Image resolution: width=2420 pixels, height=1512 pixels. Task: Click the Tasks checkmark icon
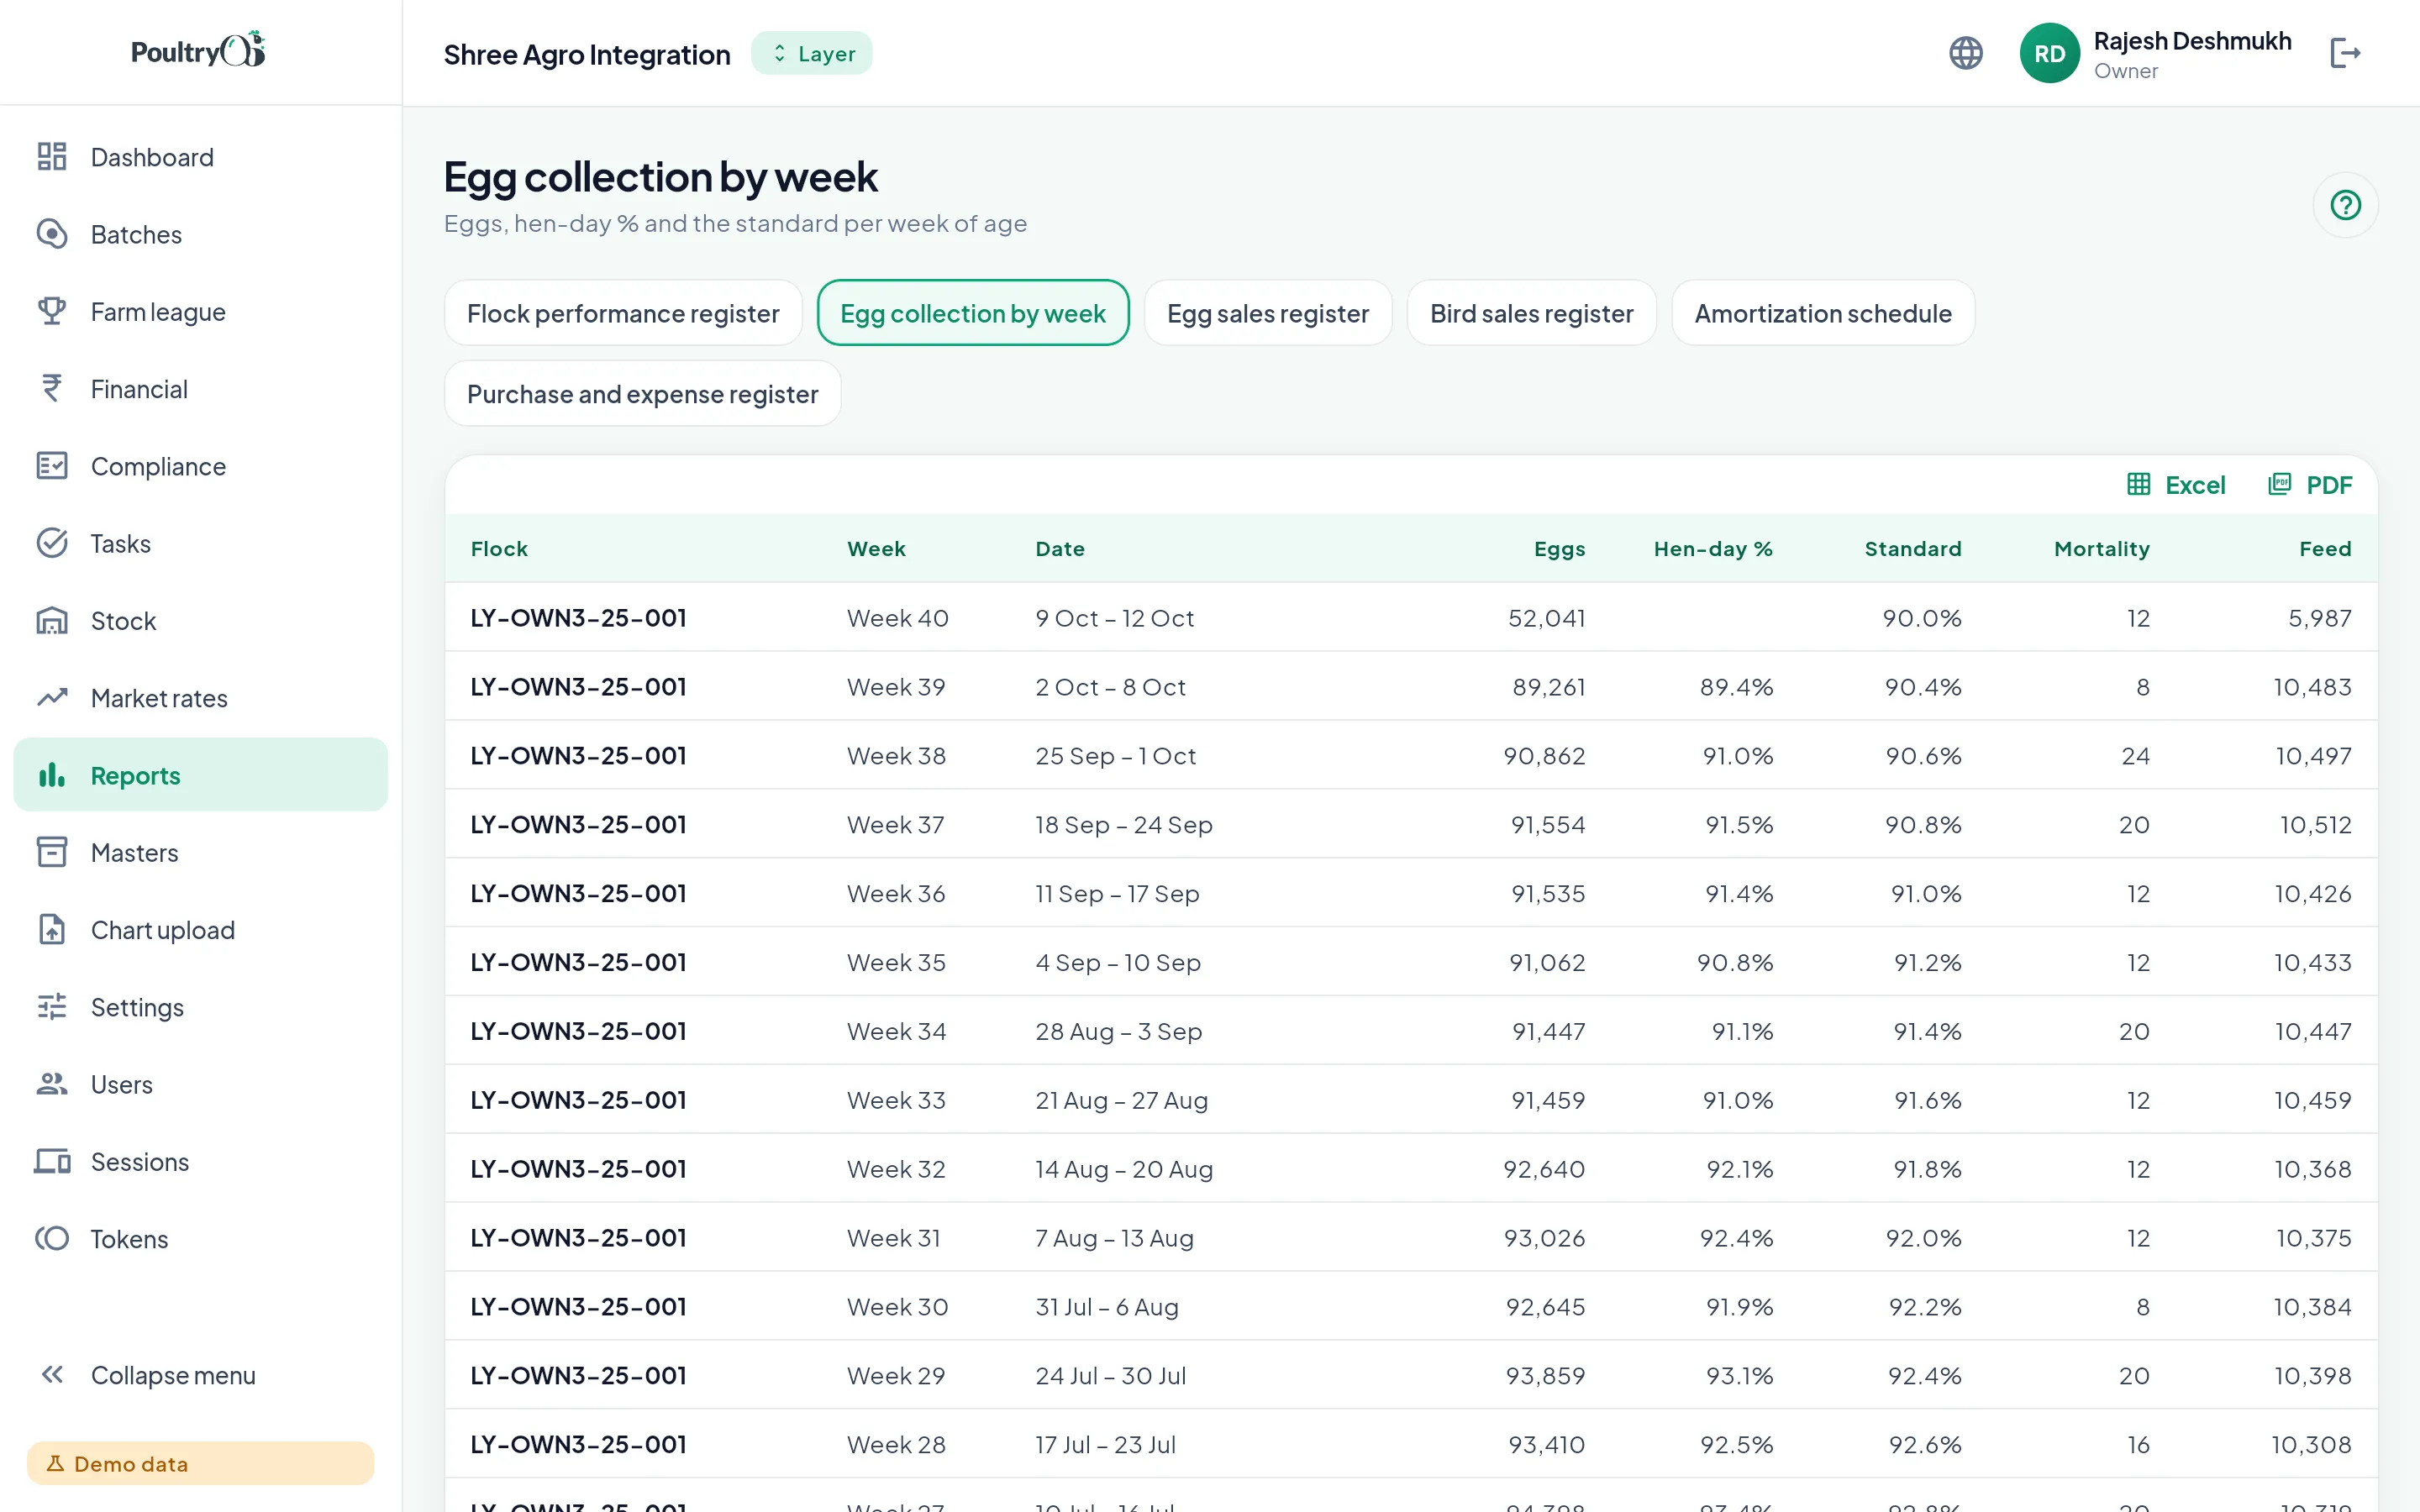point(52,543)
